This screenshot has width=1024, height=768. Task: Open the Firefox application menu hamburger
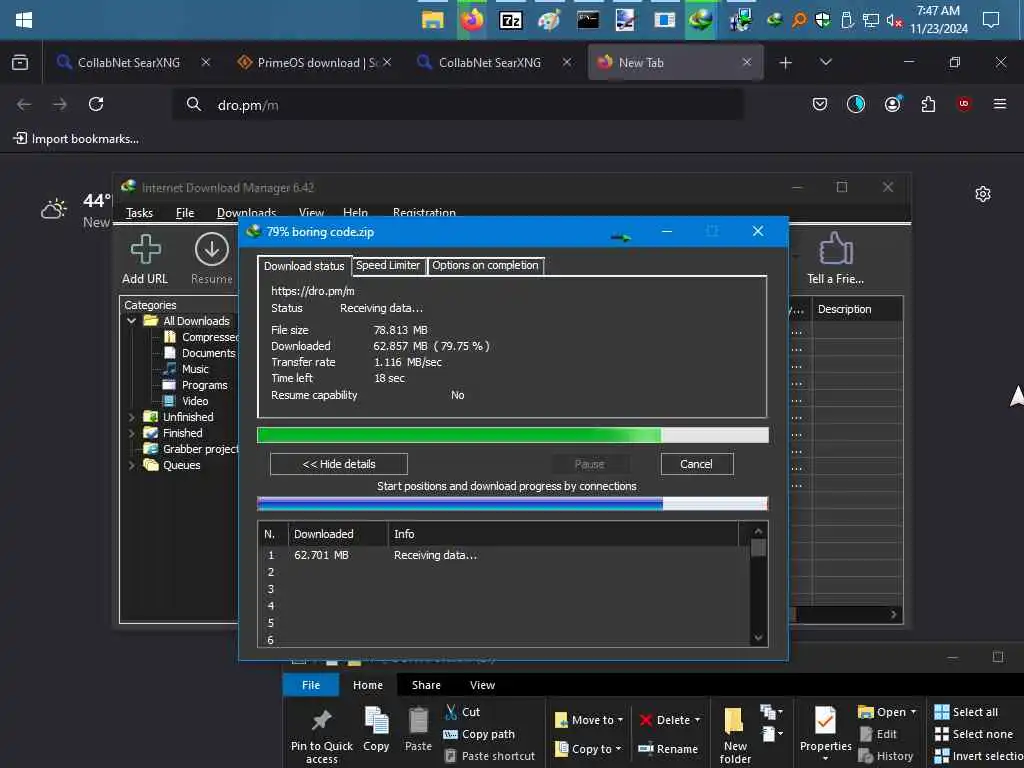999,104
